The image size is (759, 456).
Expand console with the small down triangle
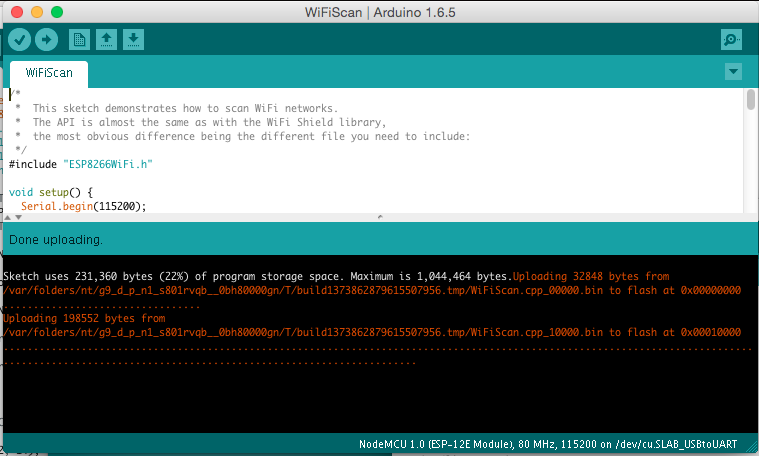click(18, 217)
